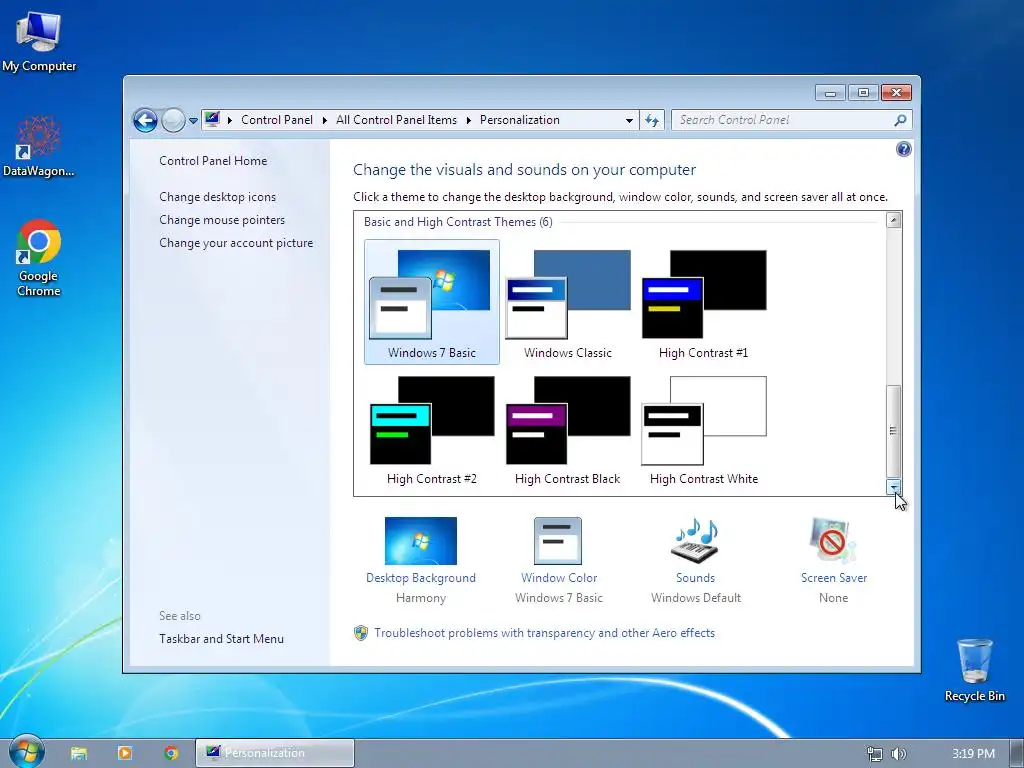
Task: Select the Personalization taskbar button
Action: tap(275, 753)
